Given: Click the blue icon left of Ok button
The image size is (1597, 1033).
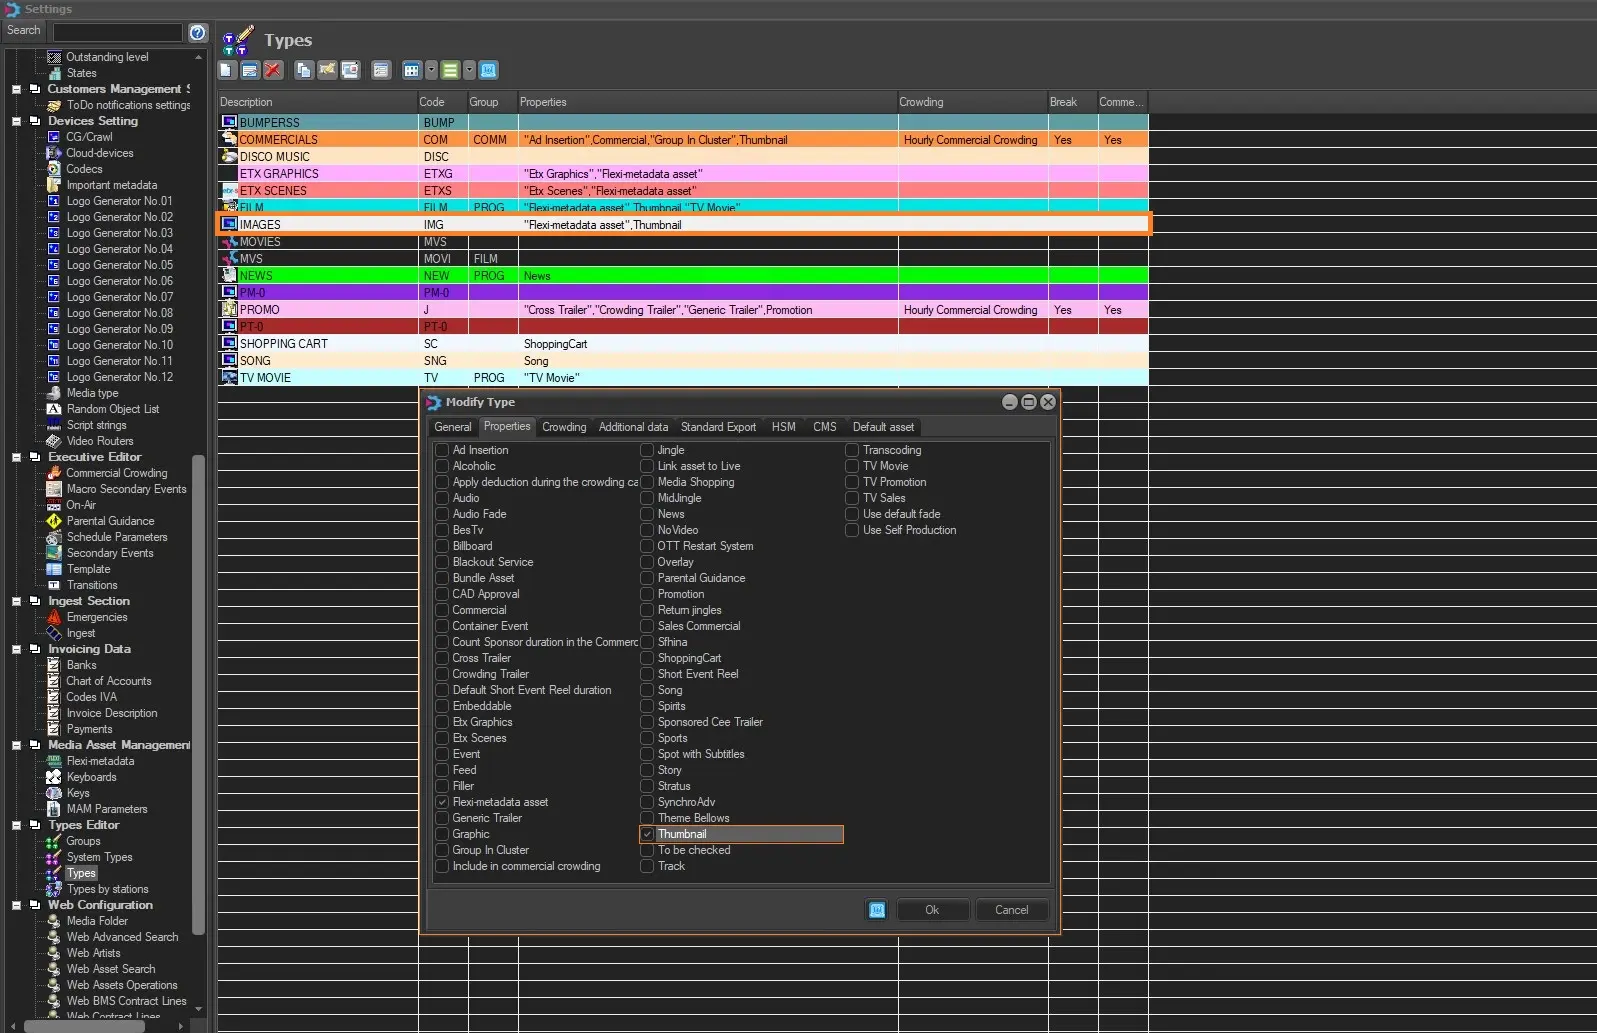Looking at the screenshot, I should point(877,910).
